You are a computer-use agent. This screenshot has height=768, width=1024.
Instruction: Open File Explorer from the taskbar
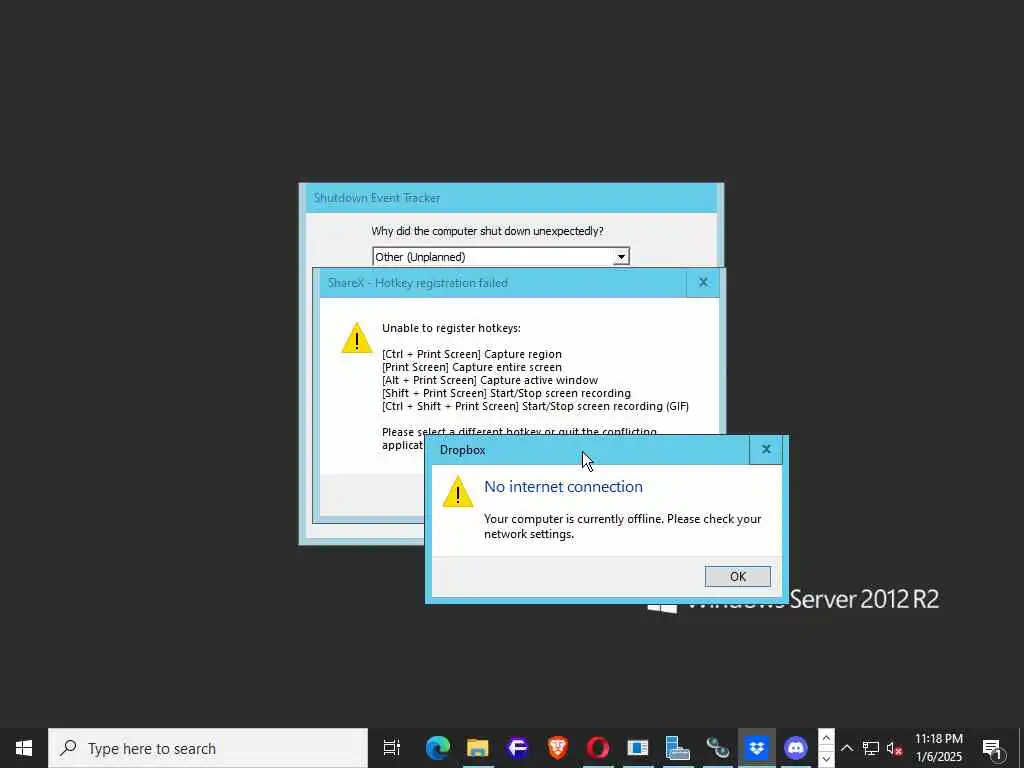click(477, 748)
